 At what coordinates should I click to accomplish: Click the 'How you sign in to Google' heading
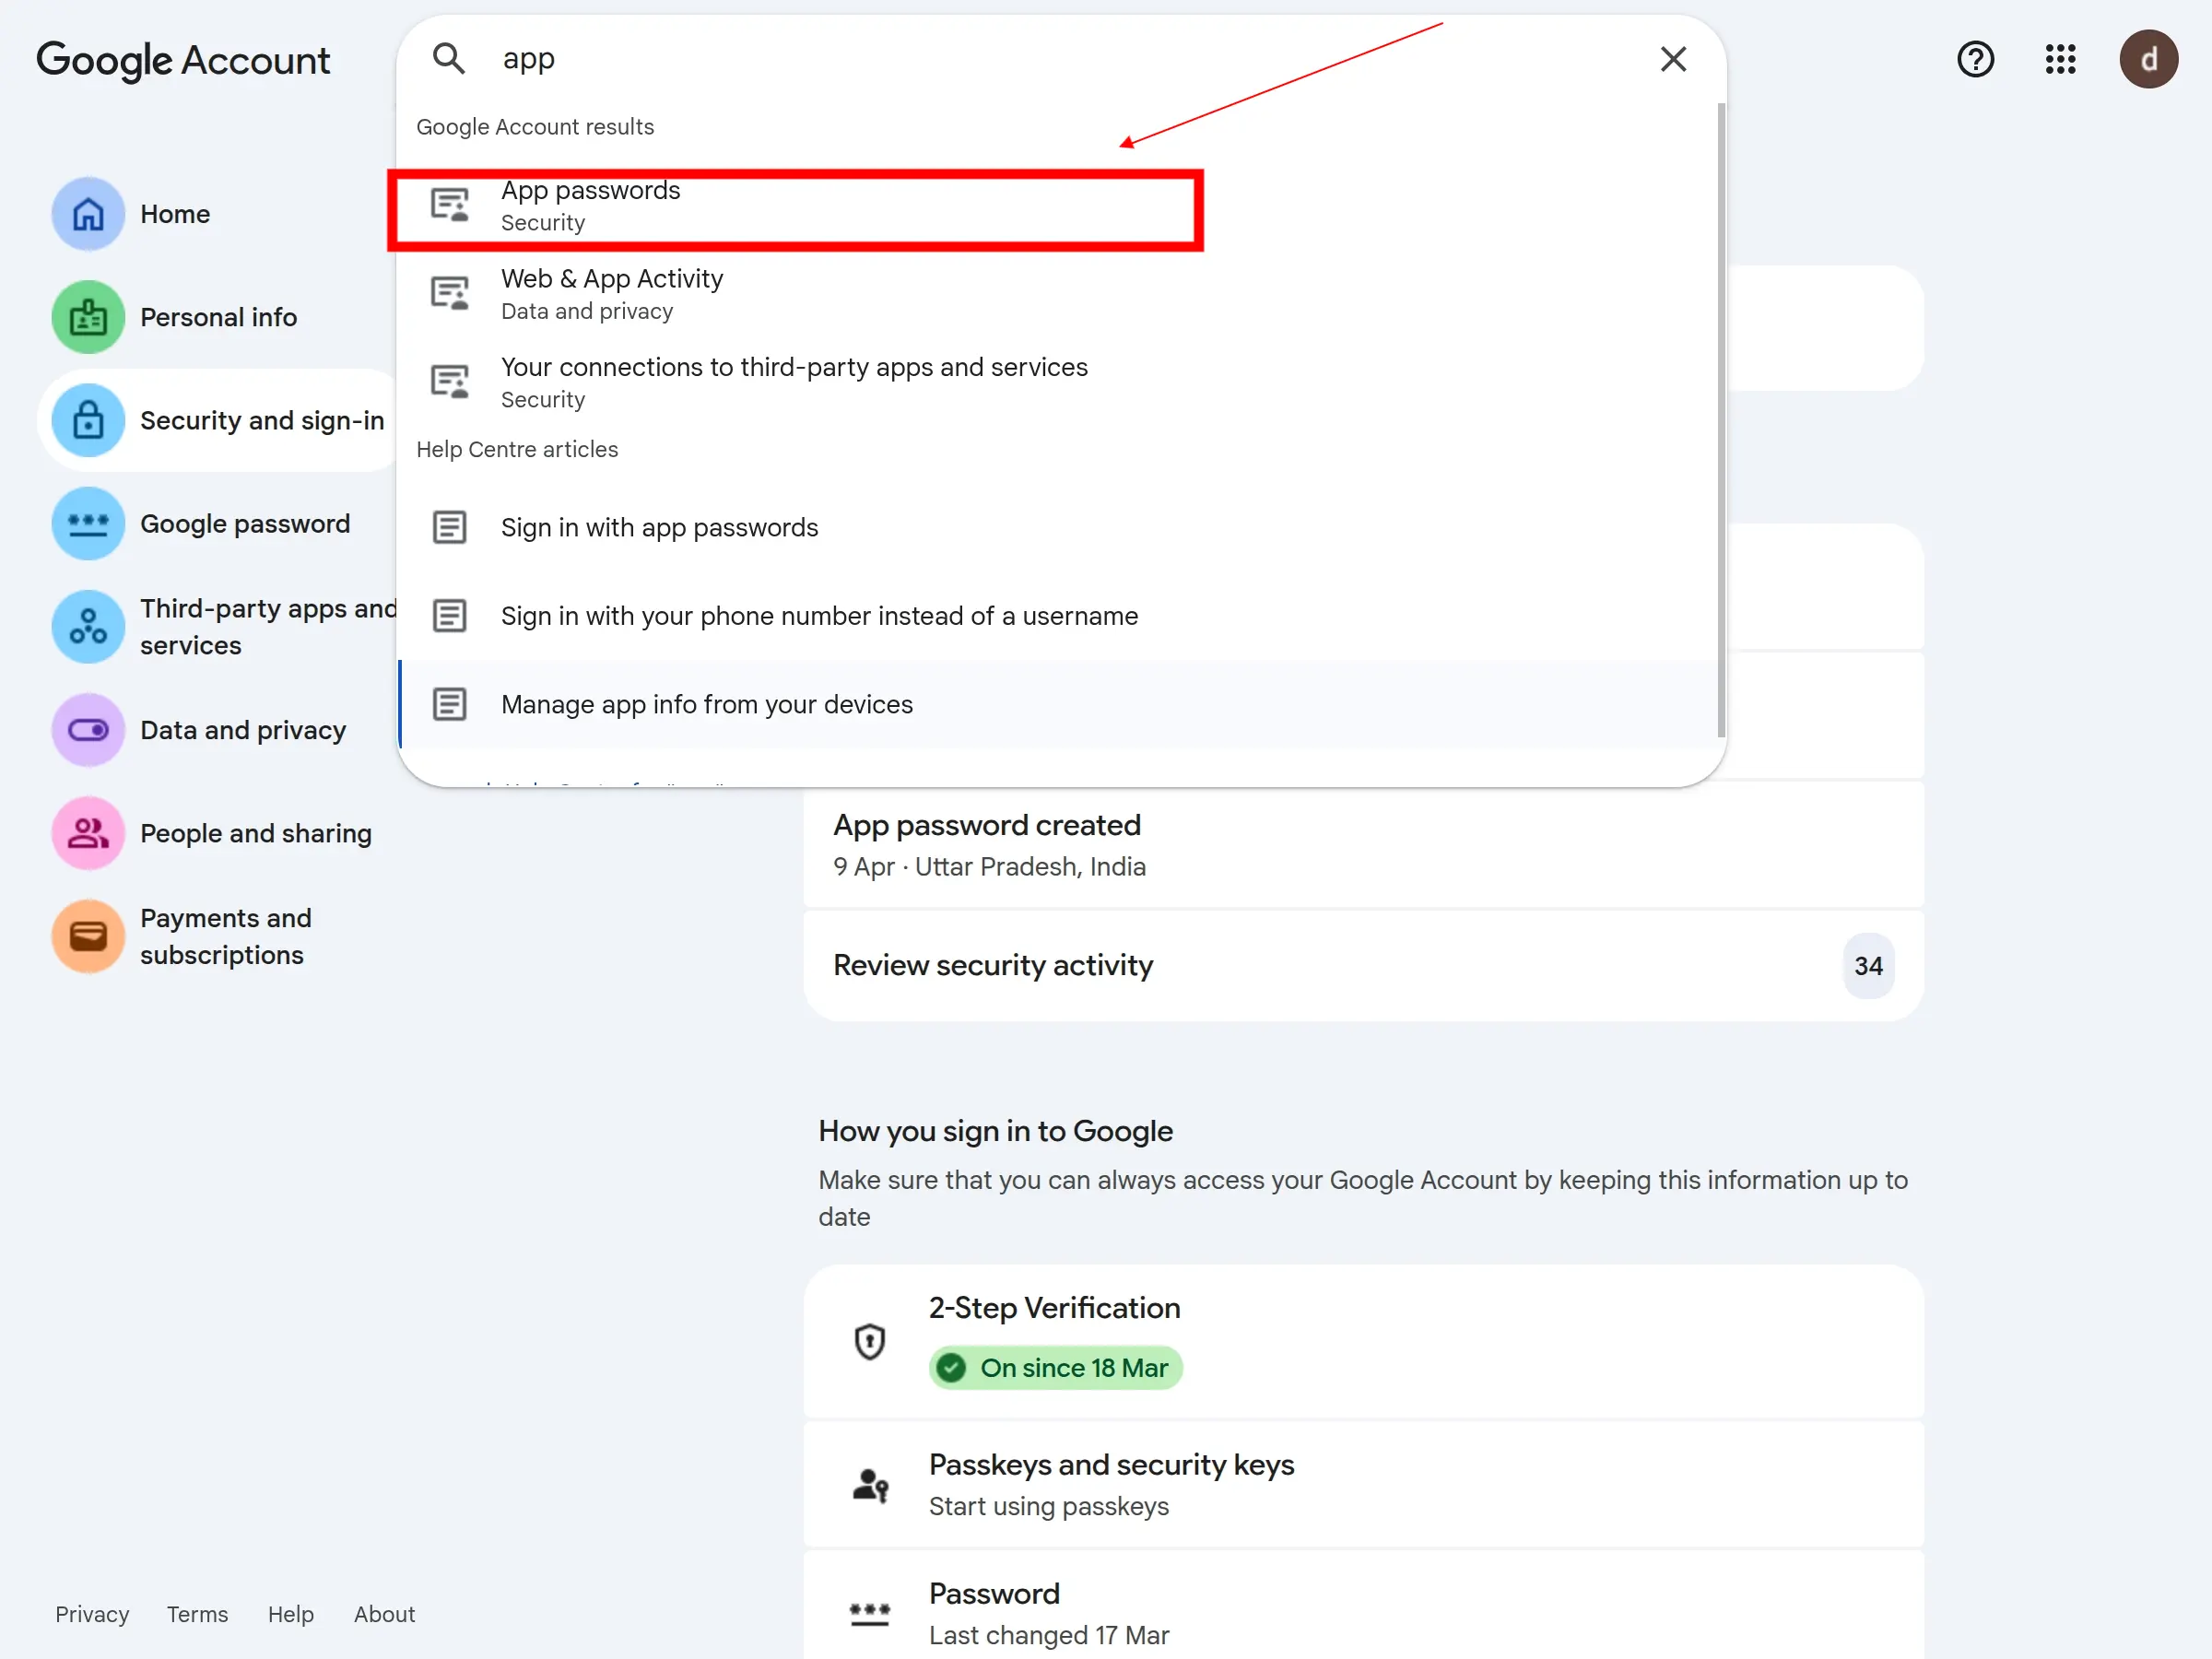click(995, 1131)
